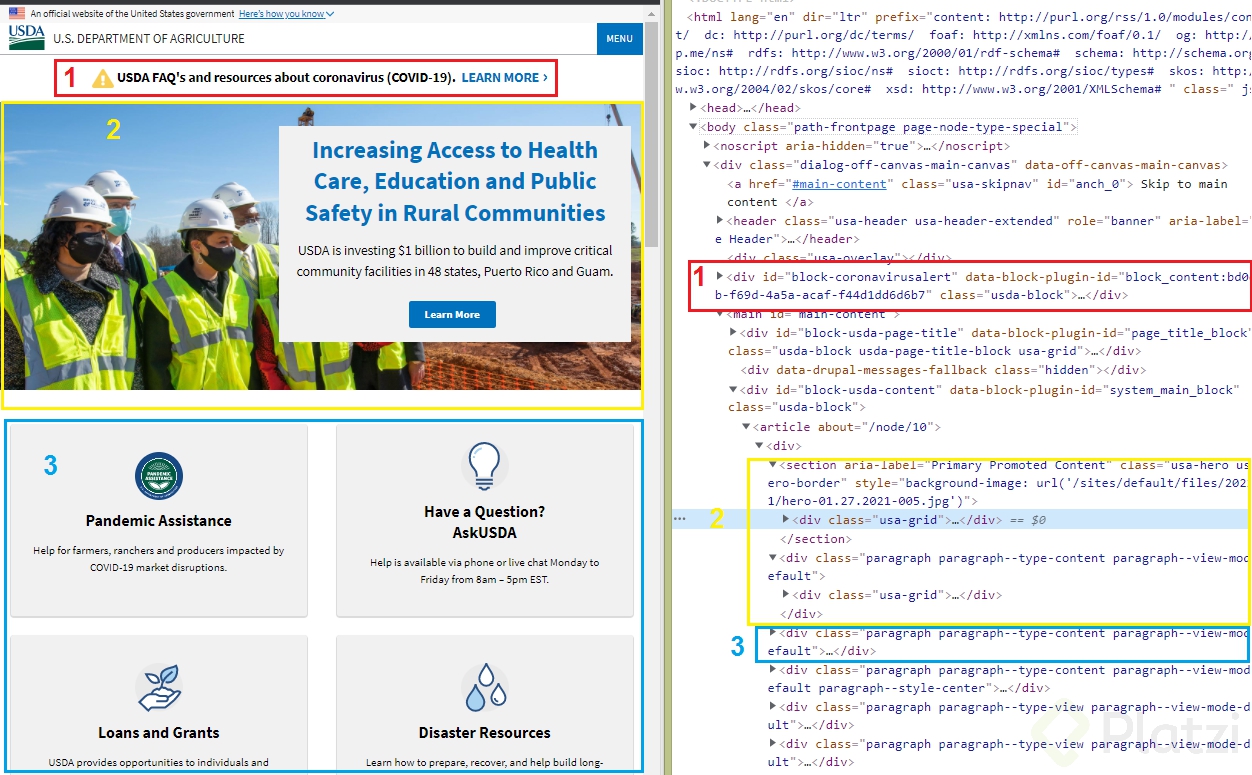
Task: Click the Disaster Resources water drops icon
Action: [x=485, y=688]
